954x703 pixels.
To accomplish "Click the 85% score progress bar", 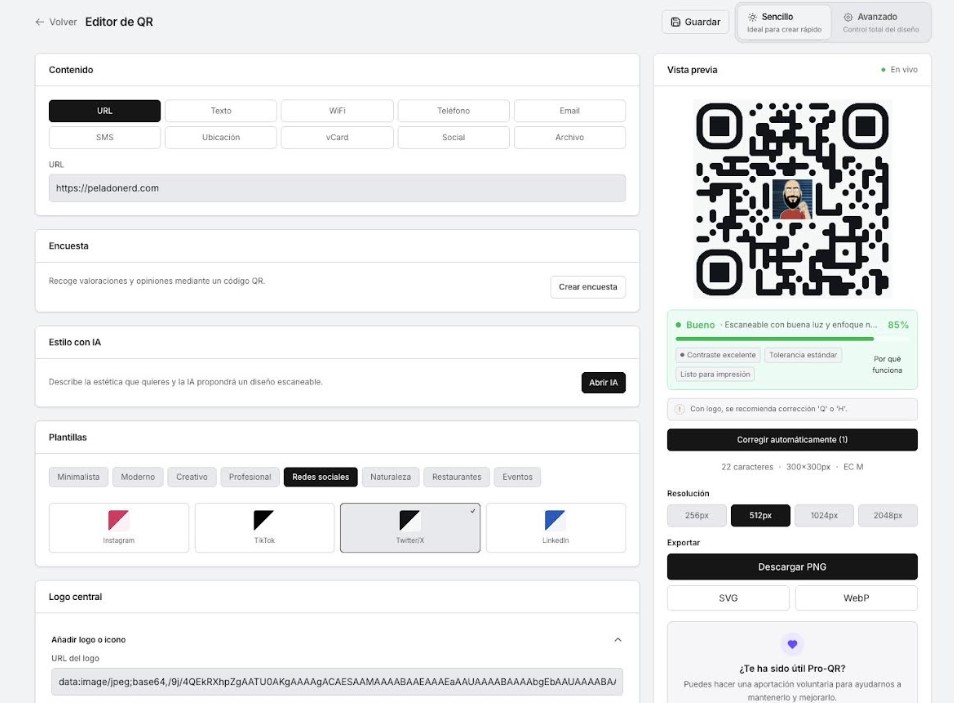I will pyautogui.click(x=792, y=338).
